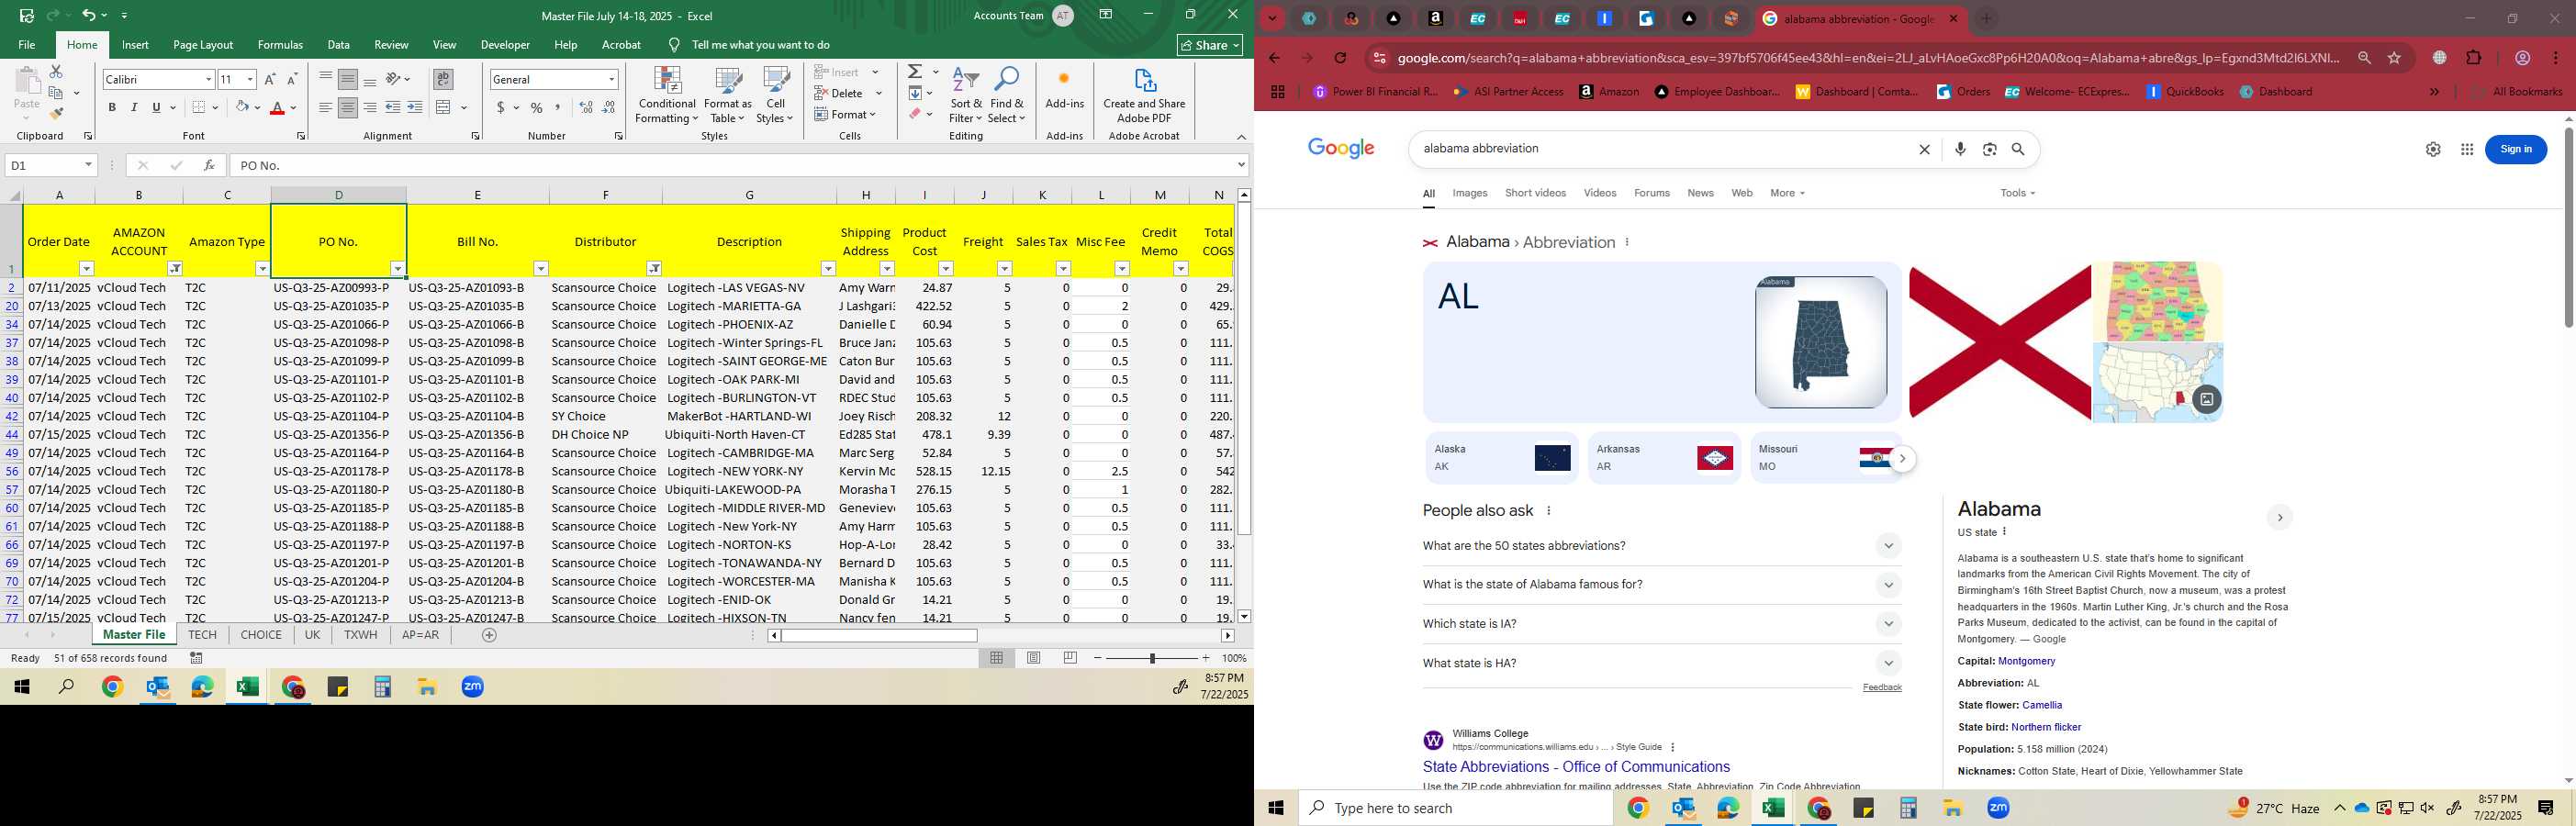Open Google Tools dropdown
Screen dimensions: 2576x826
pyautogui.click(x=2017, y=193)
